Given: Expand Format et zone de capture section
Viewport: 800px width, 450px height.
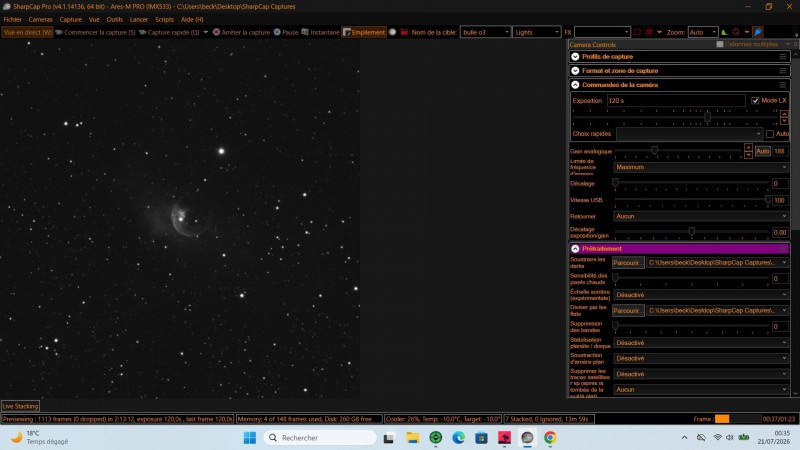Looking at the screenshot, I should tap(576, 71).
